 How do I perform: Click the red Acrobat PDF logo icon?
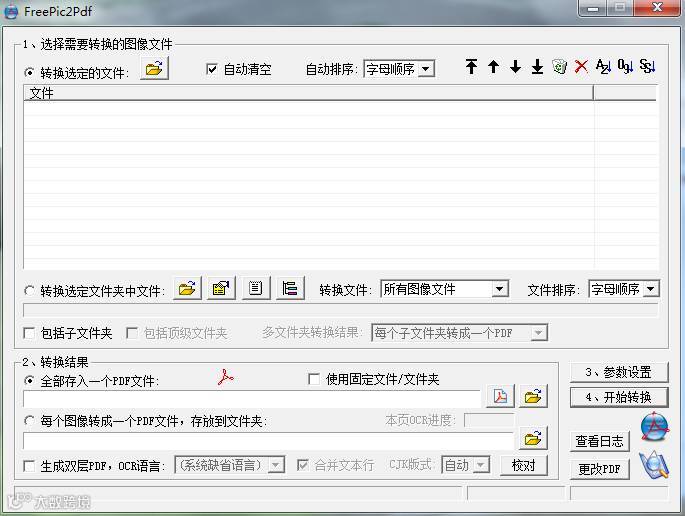click(225, 377)
